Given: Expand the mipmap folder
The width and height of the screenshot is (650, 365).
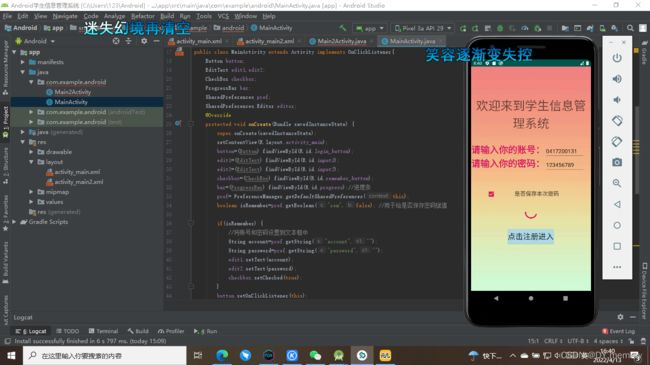Looking at the screenshot, I should (x=31, y=192).
